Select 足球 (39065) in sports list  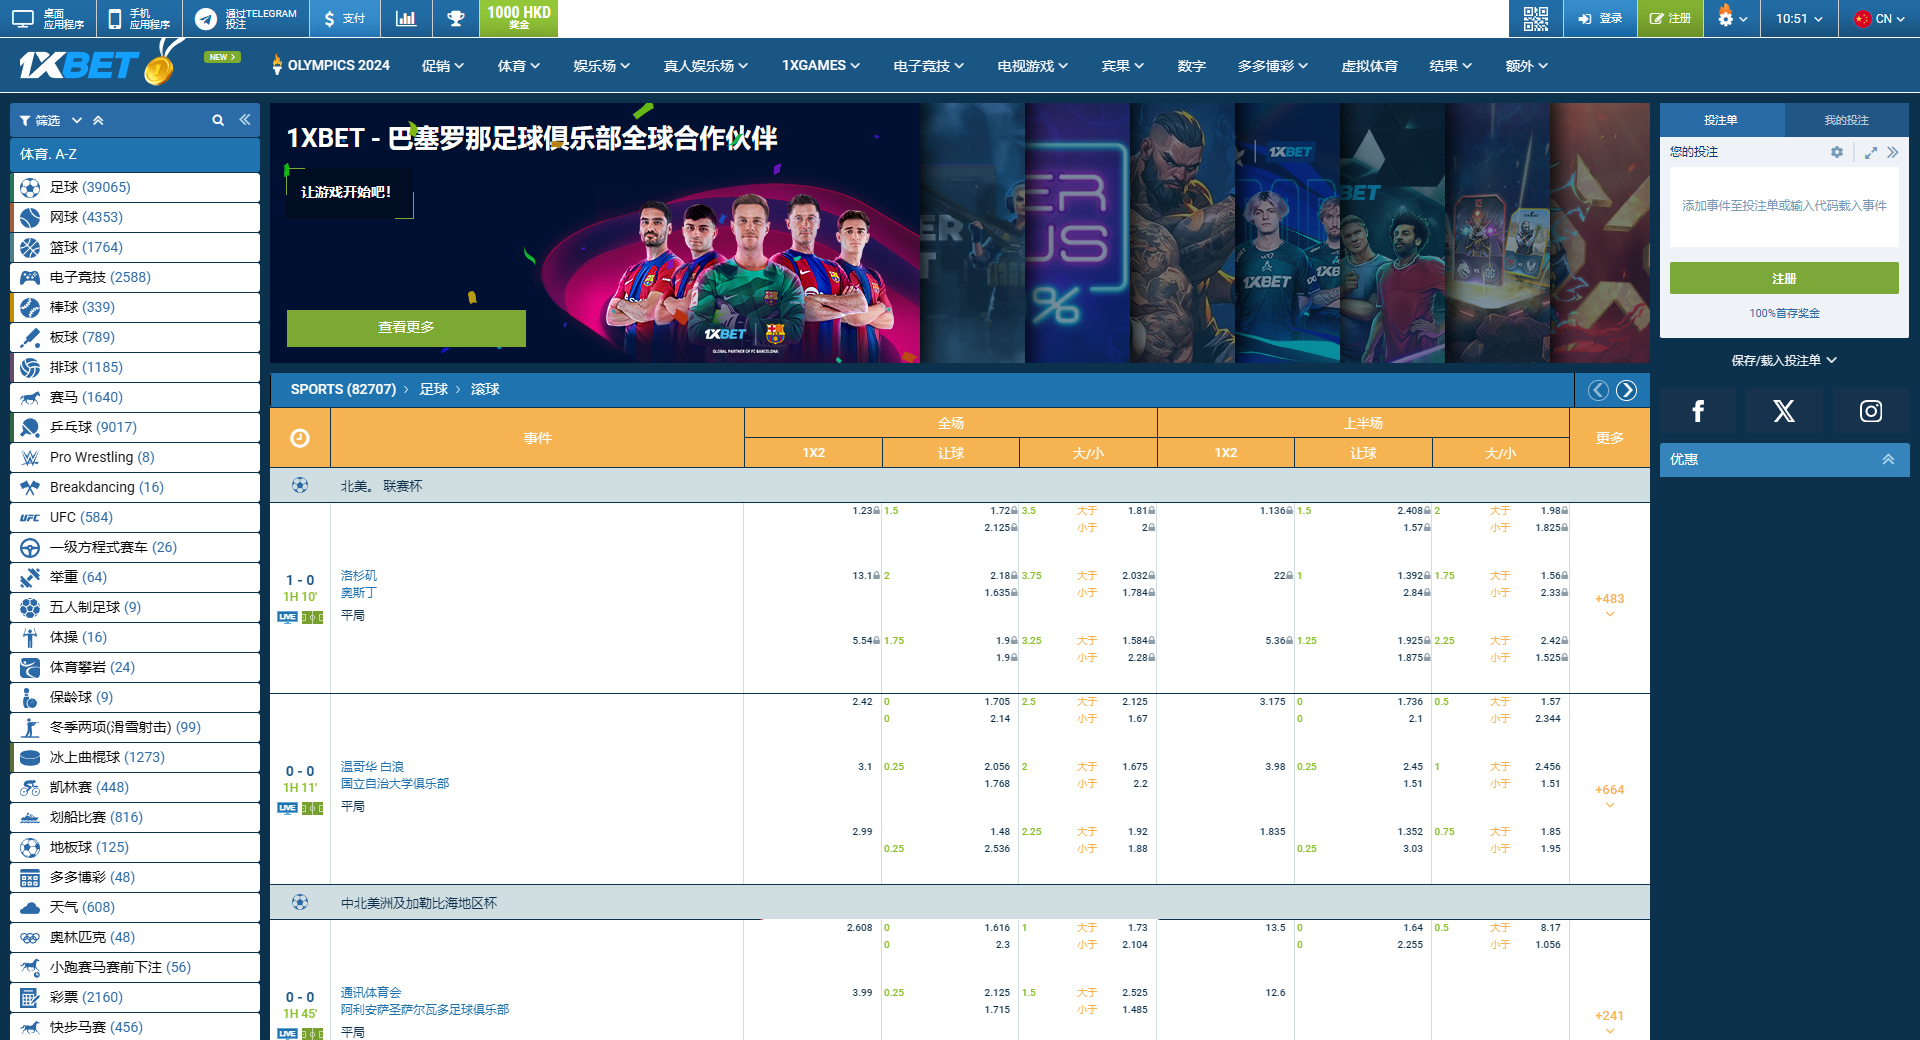coord(135,187)
